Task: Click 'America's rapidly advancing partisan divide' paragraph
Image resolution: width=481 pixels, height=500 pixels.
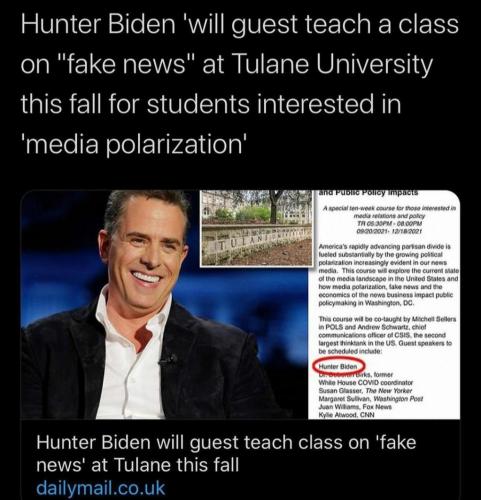Action: 388,275
